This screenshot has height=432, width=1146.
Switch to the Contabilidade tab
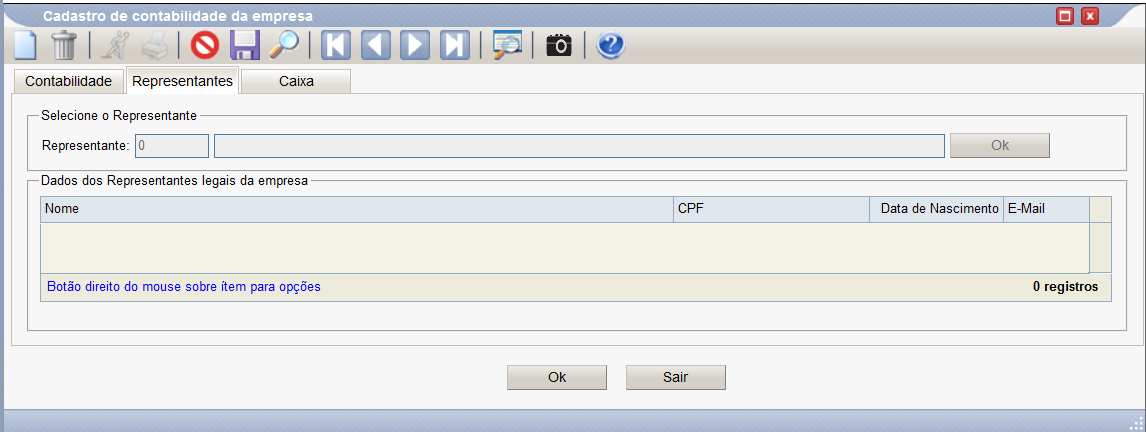pos(69,81)
